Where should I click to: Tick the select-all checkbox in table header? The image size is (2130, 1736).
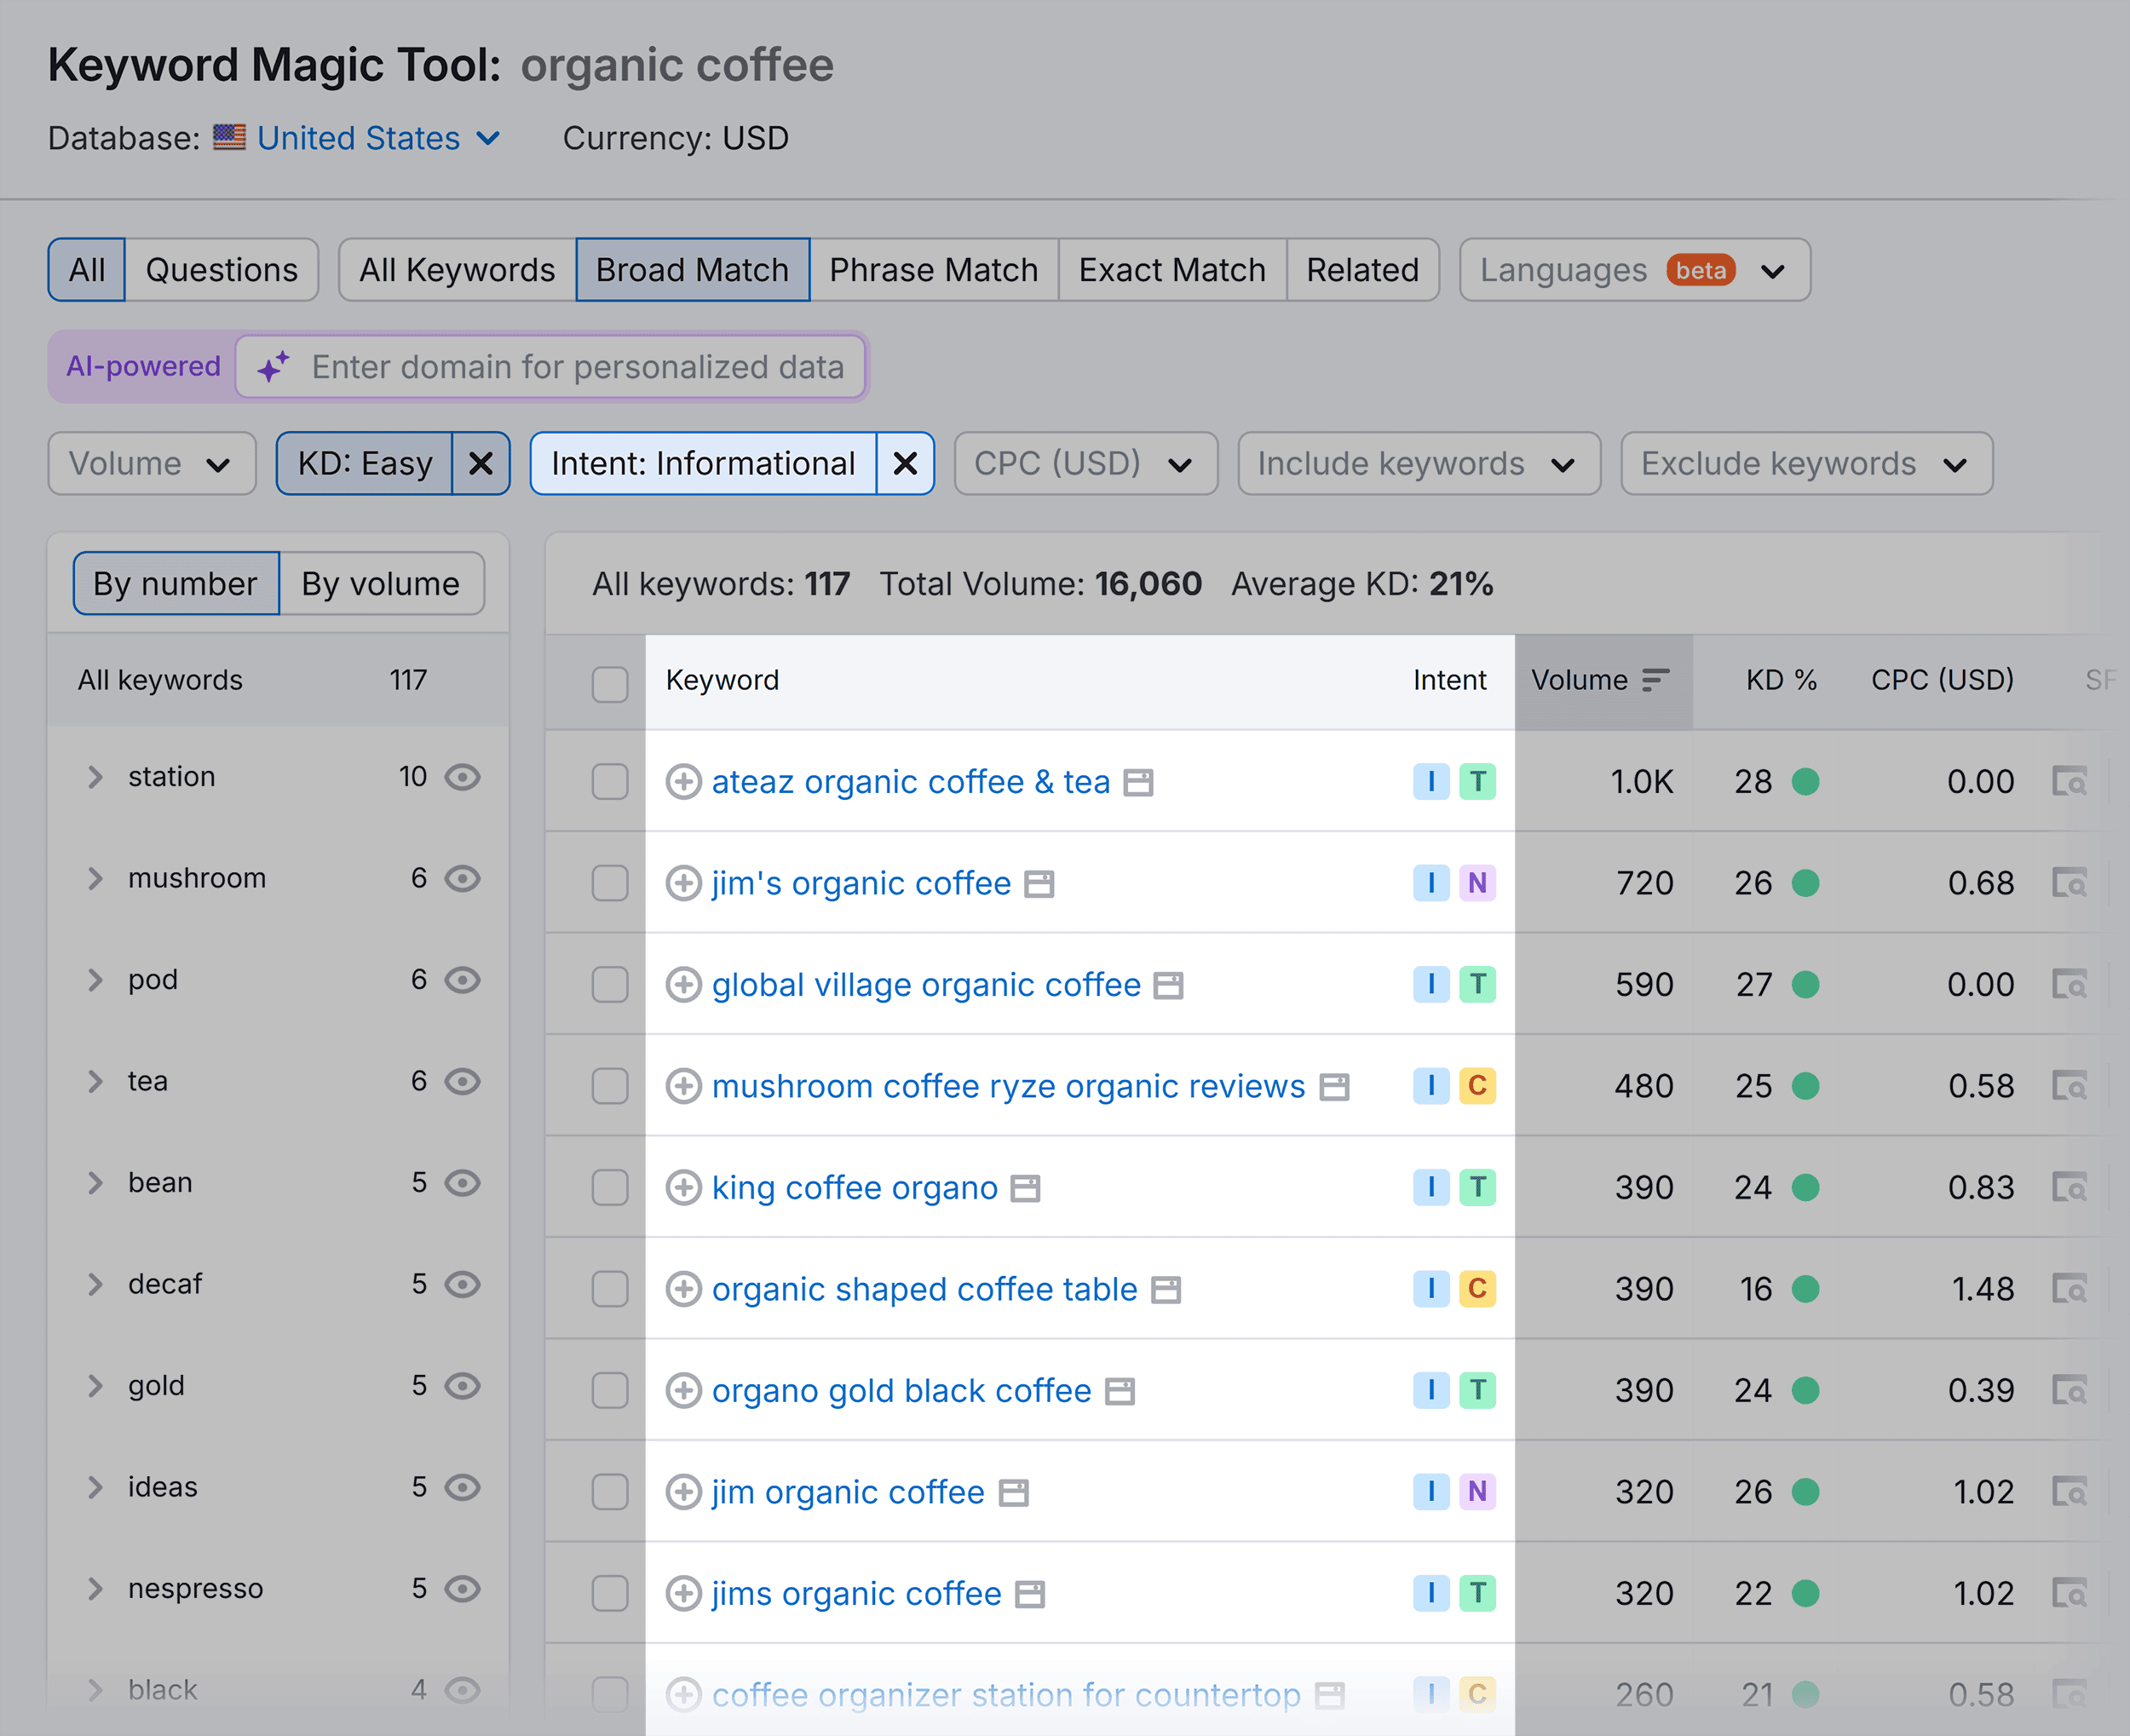(x=610, y=685)
